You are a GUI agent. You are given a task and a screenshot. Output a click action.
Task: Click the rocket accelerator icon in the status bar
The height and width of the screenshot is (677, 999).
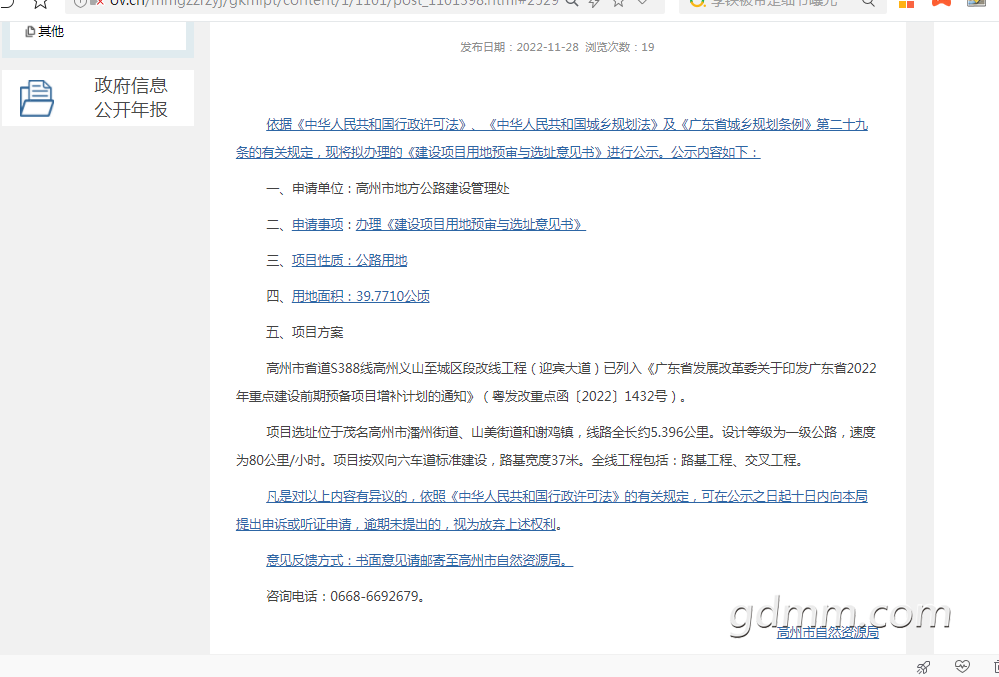pyautogui.click(x=923, y=667)
